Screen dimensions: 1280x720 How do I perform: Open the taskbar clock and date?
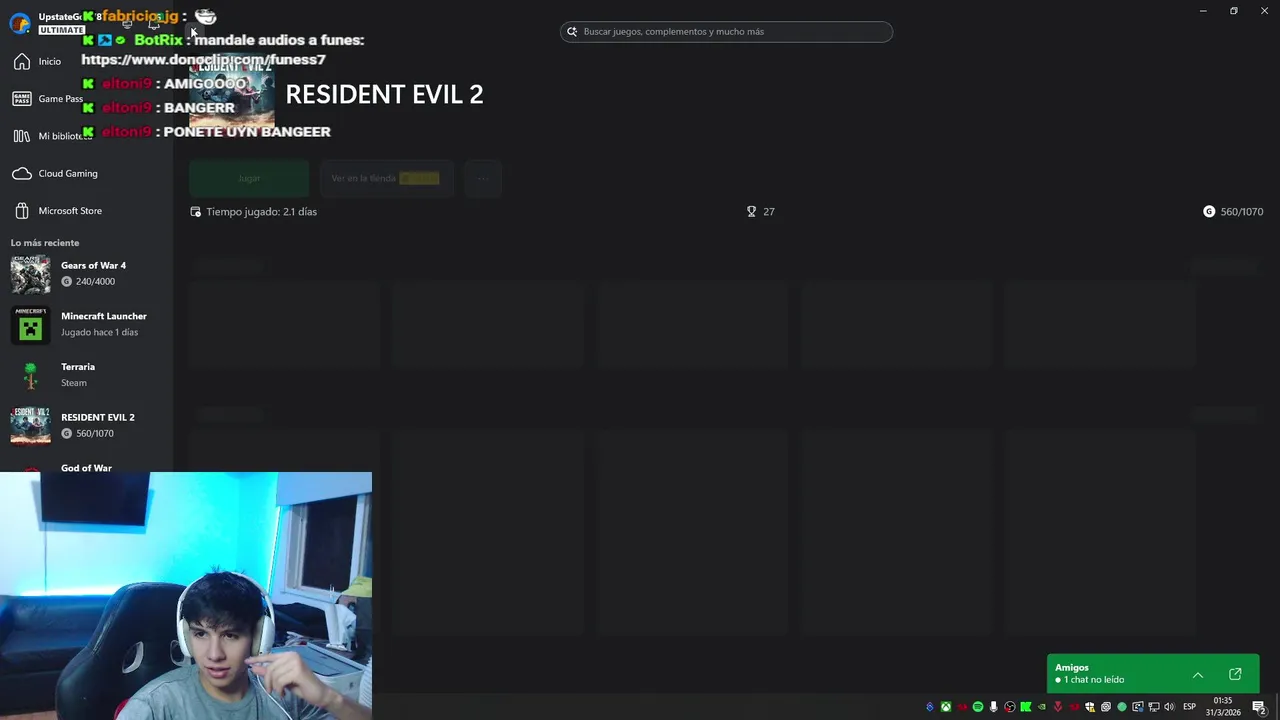(x=1223, y=707)
